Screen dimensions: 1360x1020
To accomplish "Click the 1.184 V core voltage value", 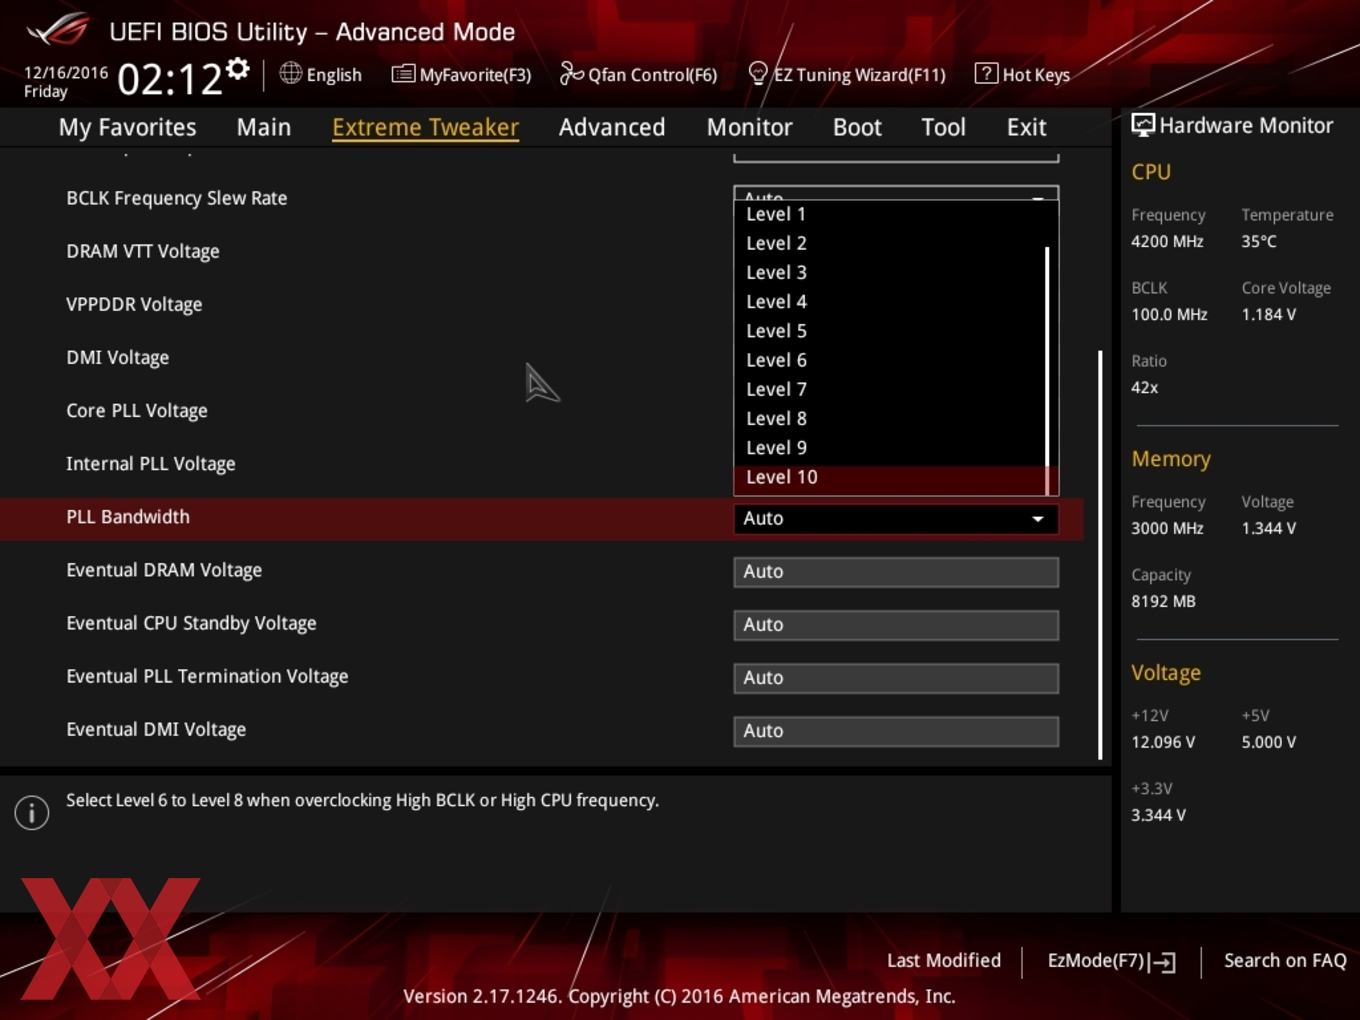I will coord(1268,314).
